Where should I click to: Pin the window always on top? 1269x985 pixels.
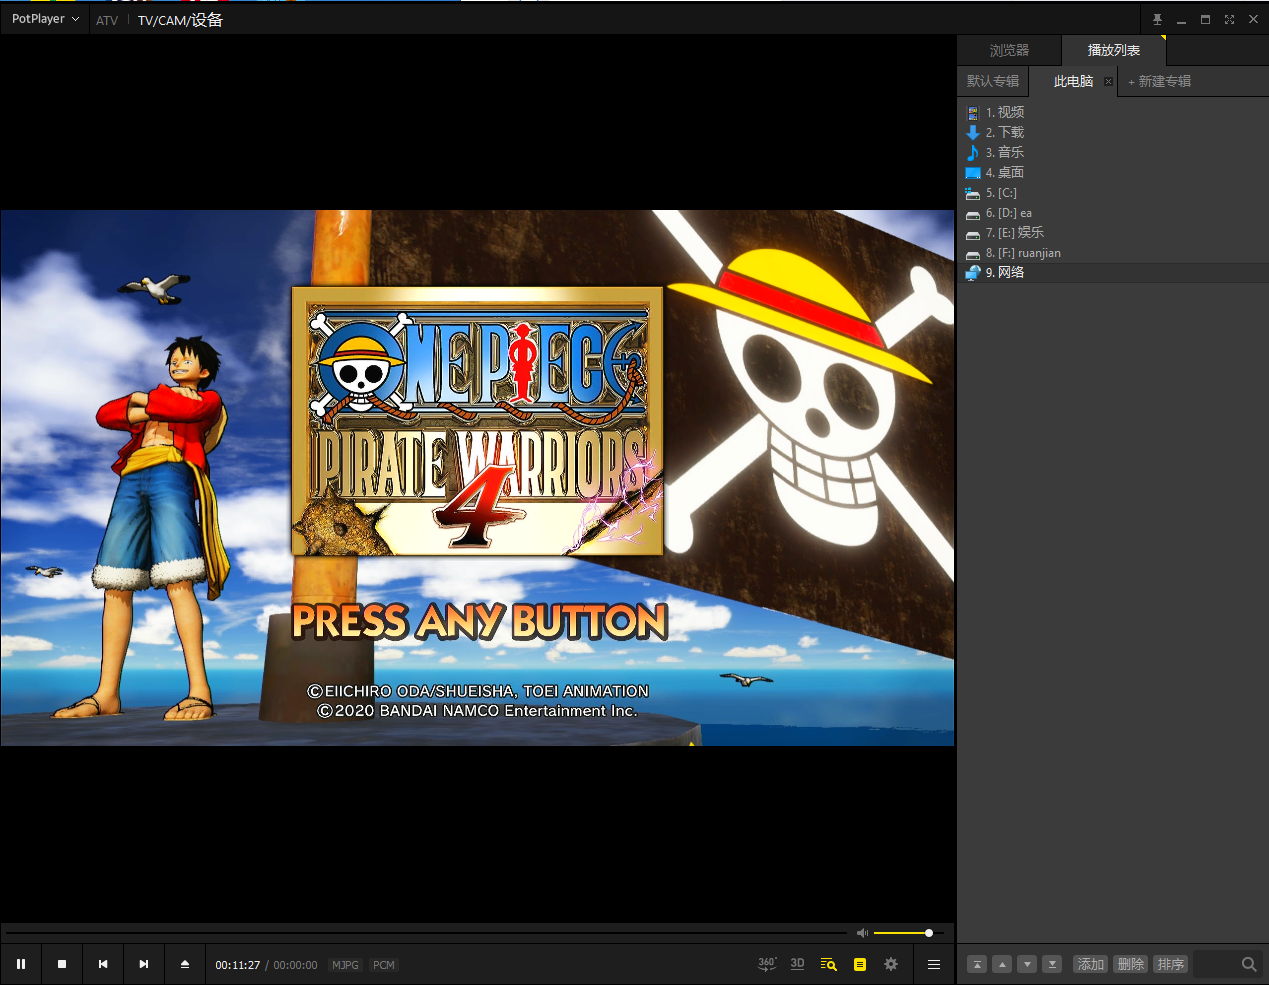pos(1157,19)
